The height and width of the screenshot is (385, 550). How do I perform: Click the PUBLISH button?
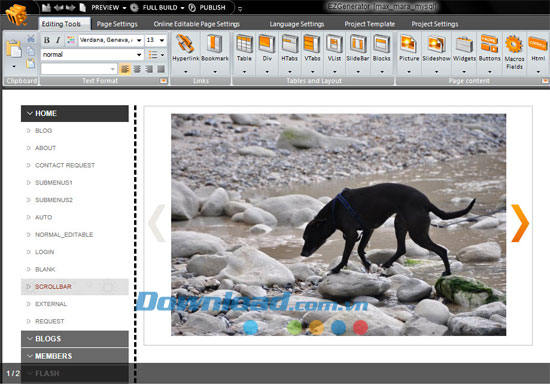[207, 7]
